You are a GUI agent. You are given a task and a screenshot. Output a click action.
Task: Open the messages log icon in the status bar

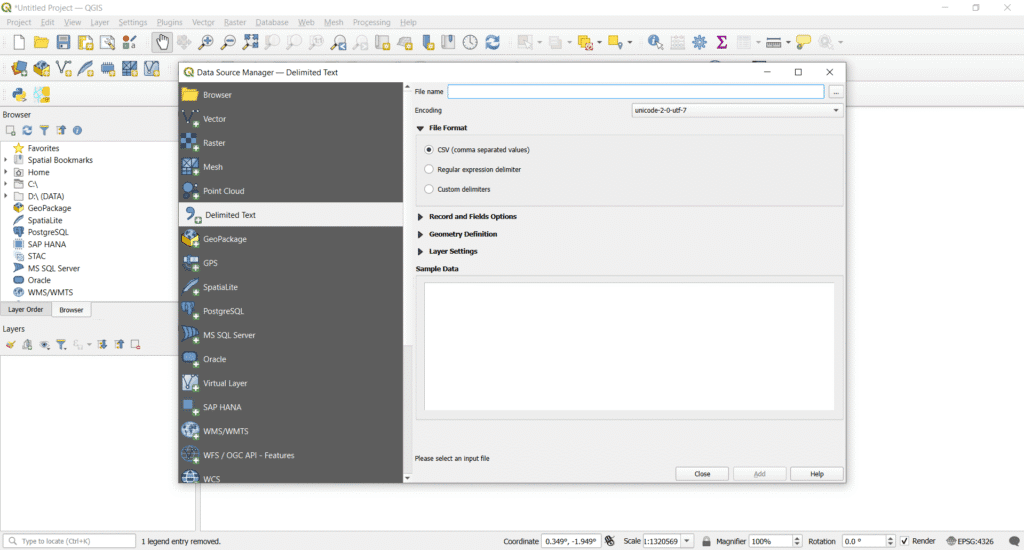(x=1014, y=541)
